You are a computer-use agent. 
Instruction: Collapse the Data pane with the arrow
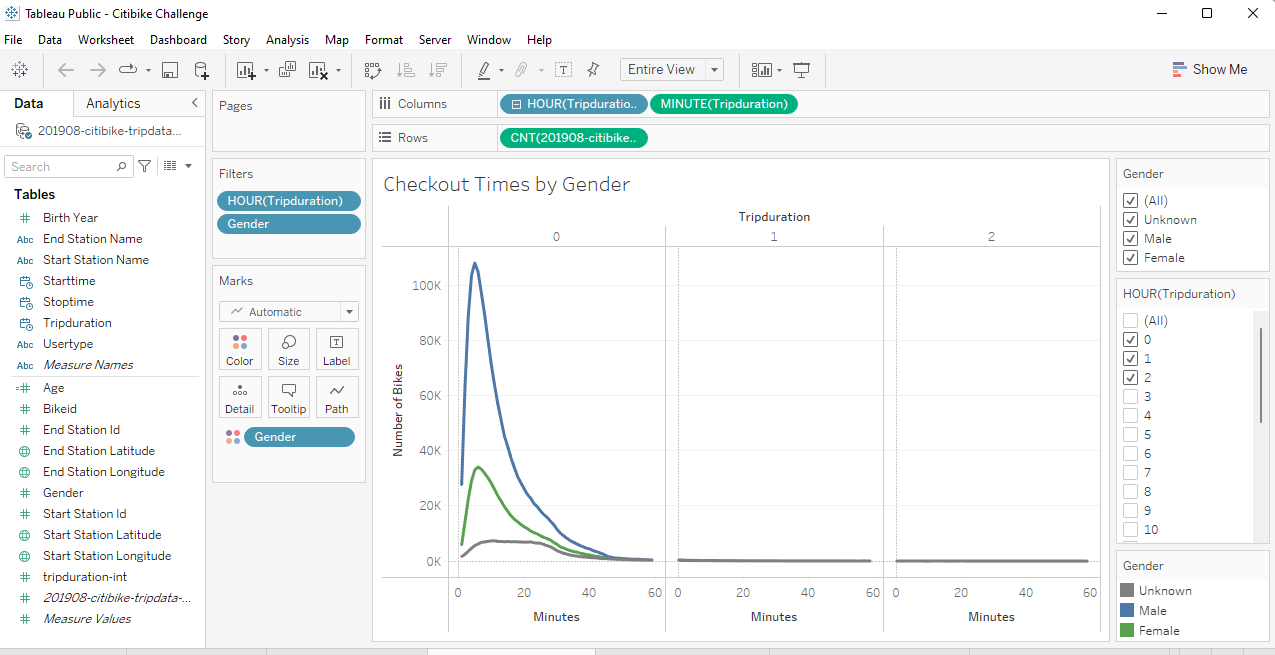click(194, 103)
